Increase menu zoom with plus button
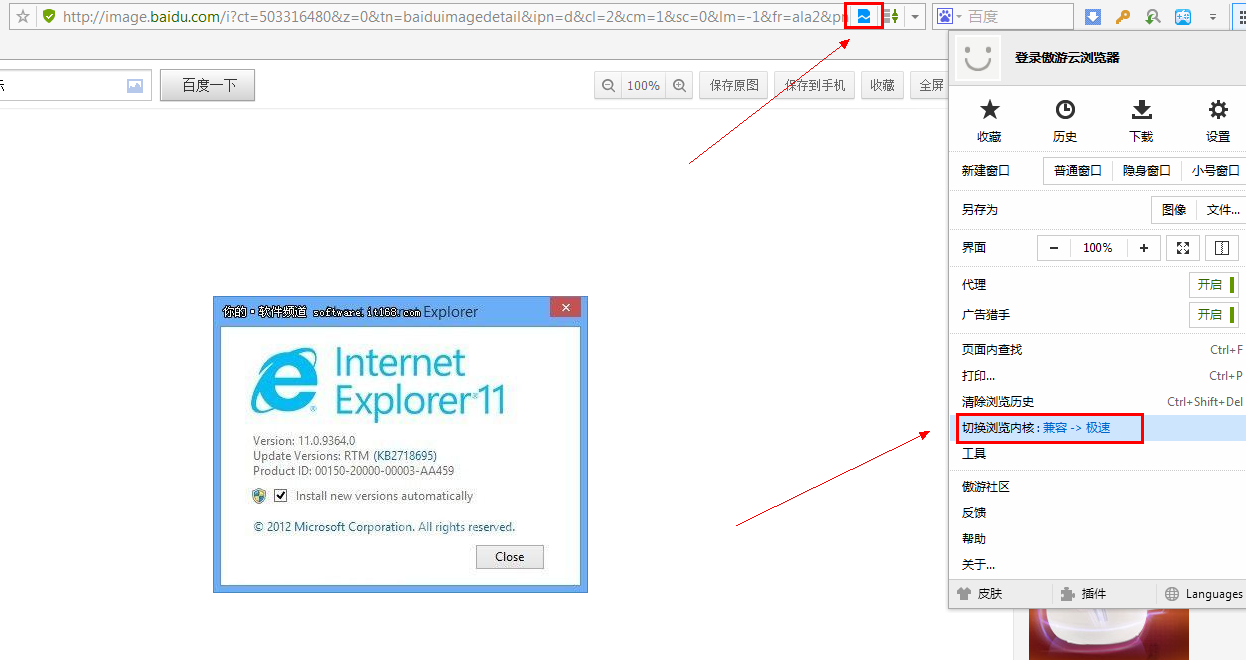Screen dimensions: 1246x660 (1143, 248)
